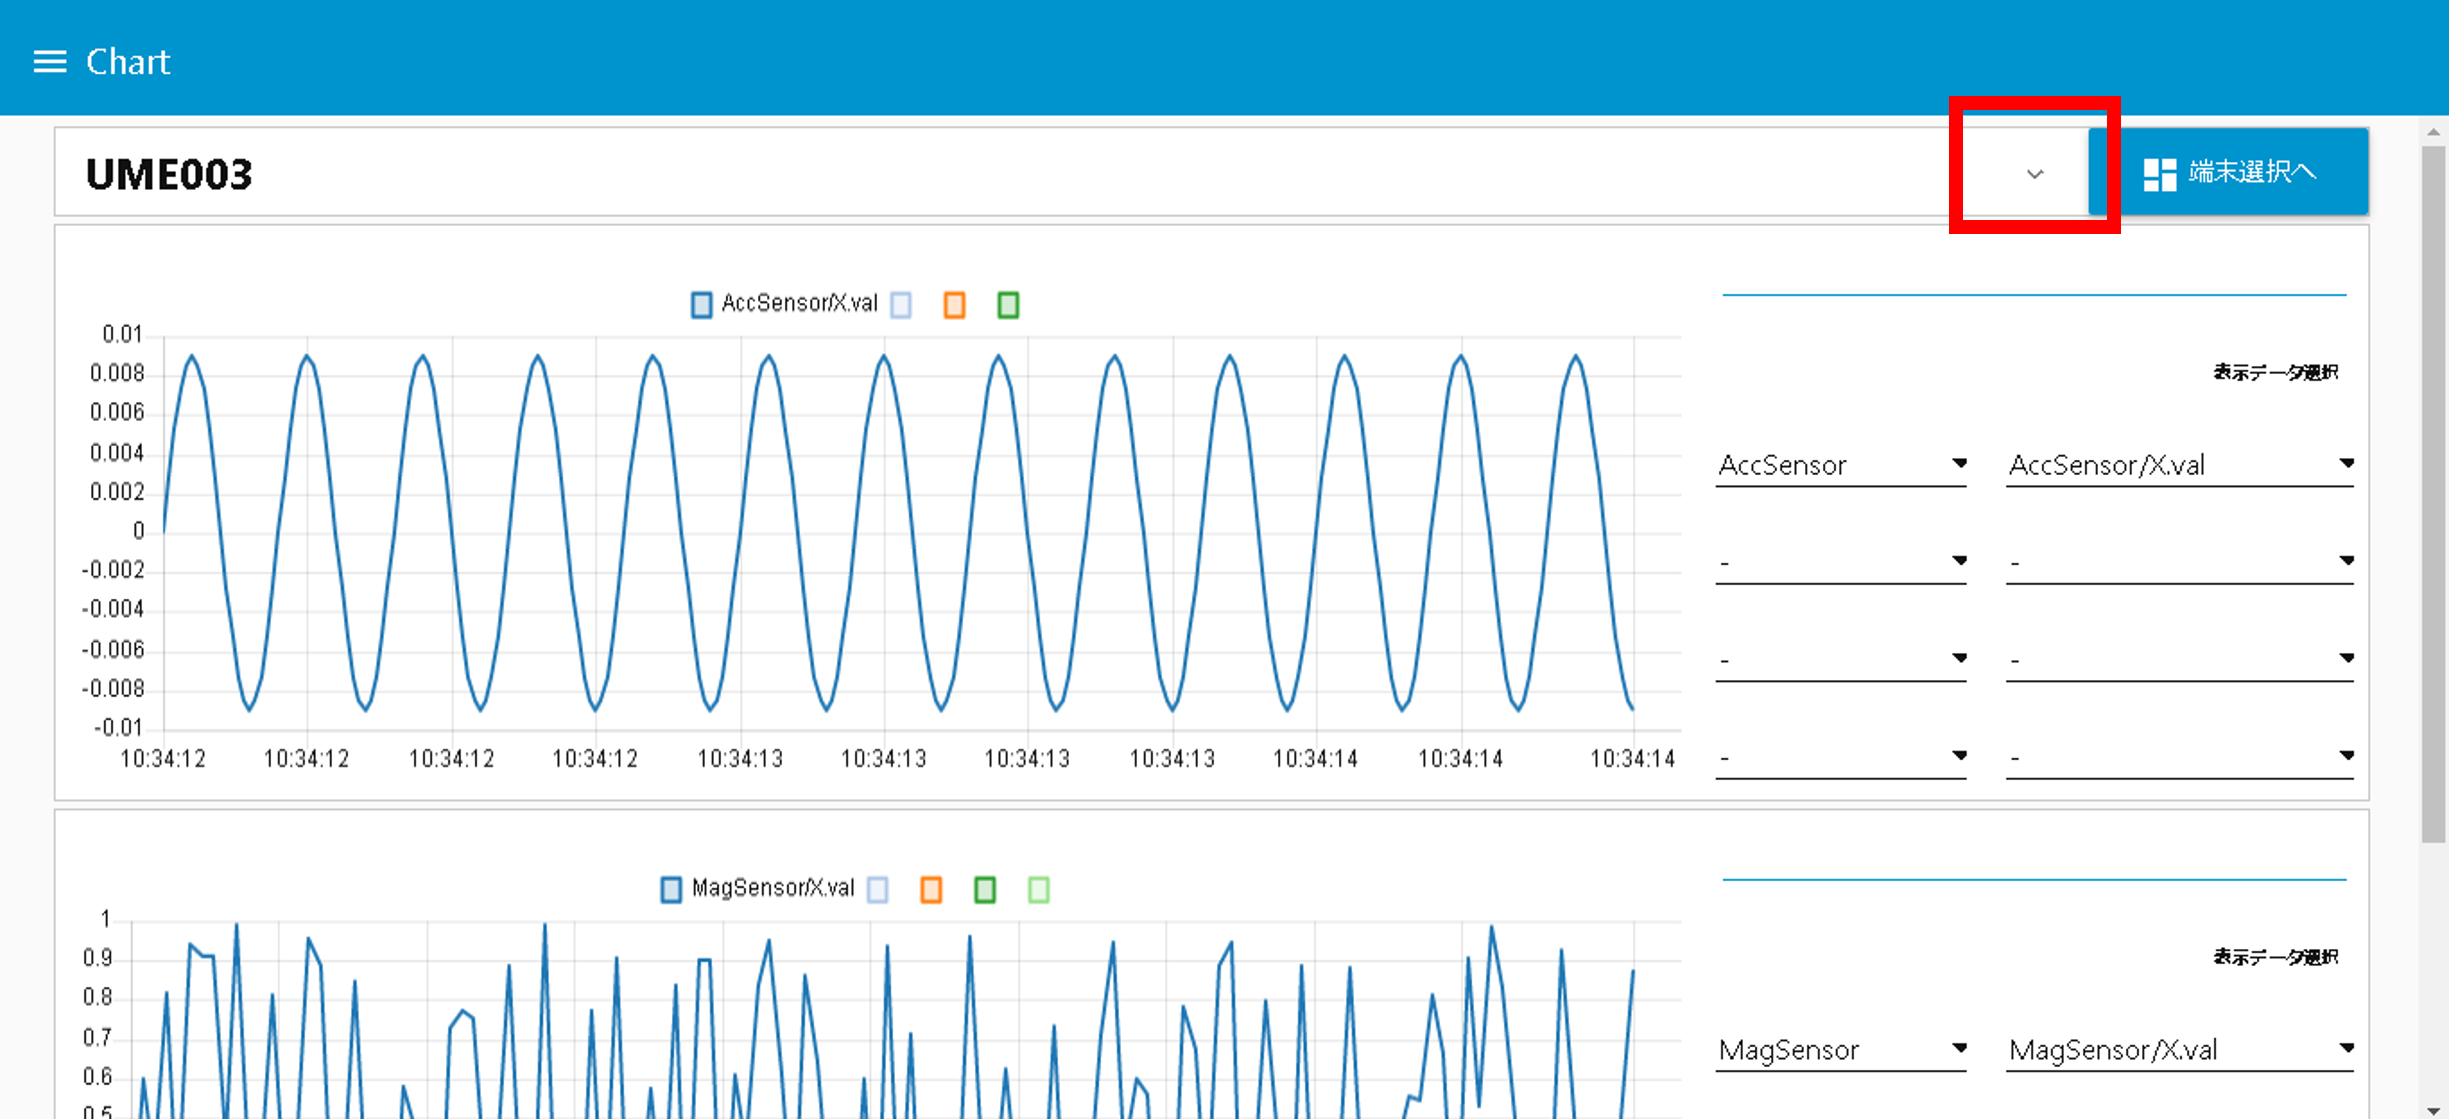2449x1119 pixels.
Task: Click the 端末選択へ button
Action: [2228, 172]
